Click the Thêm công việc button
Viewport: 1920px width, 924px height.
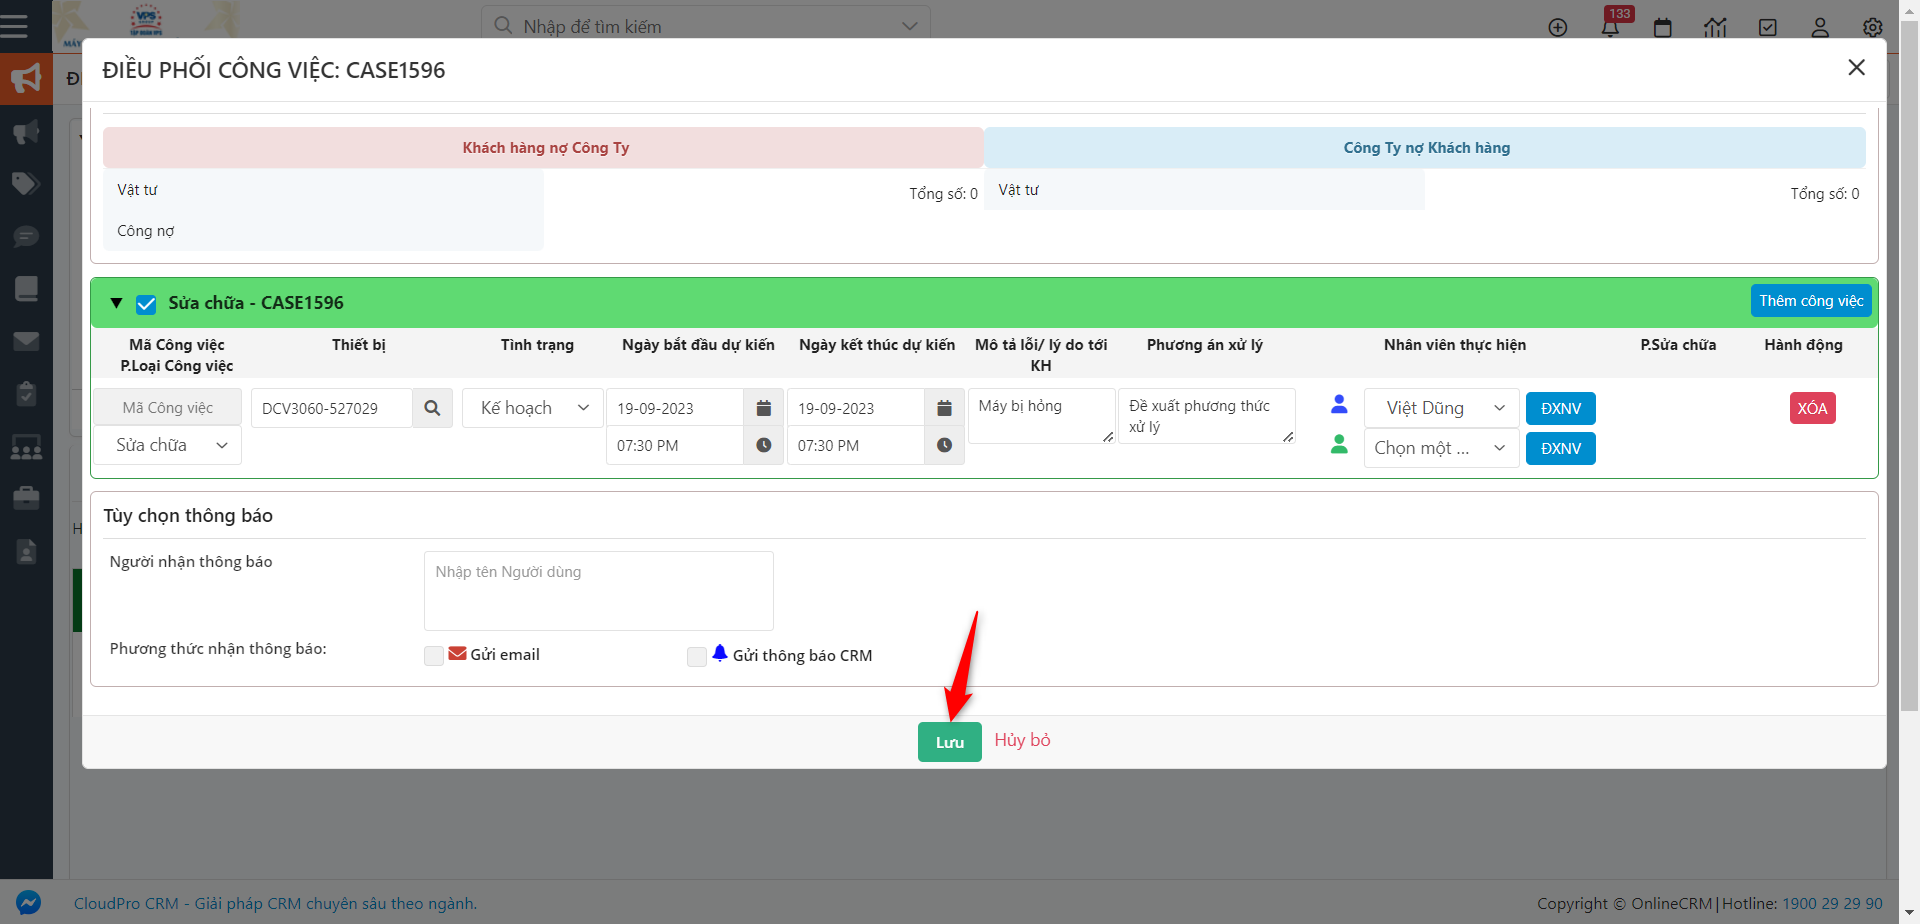(1811, 301)
